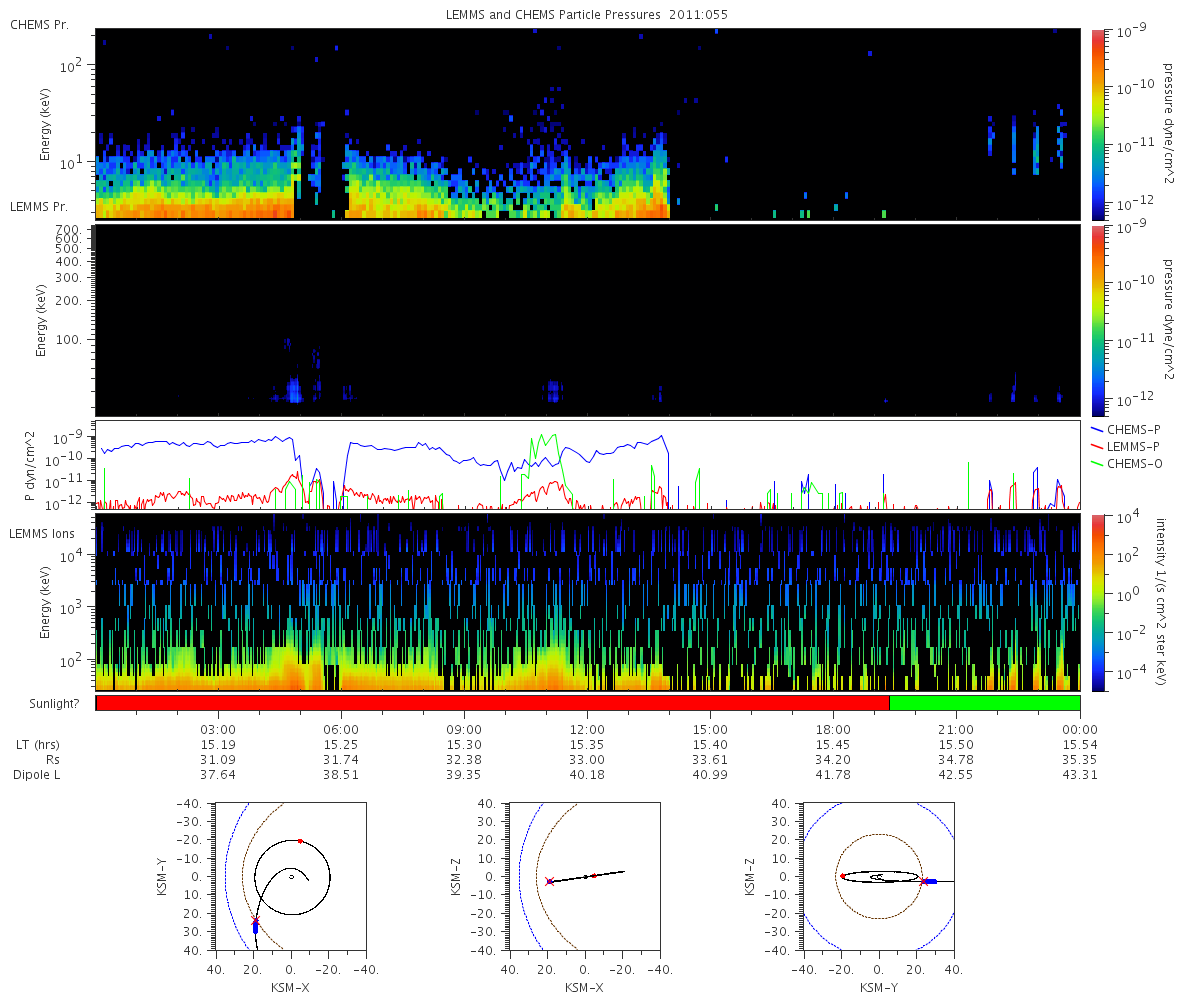Viewport: 1200px width, 1000px height.
Task: Click the 03:00 time axis label
Action: (218, 730)
